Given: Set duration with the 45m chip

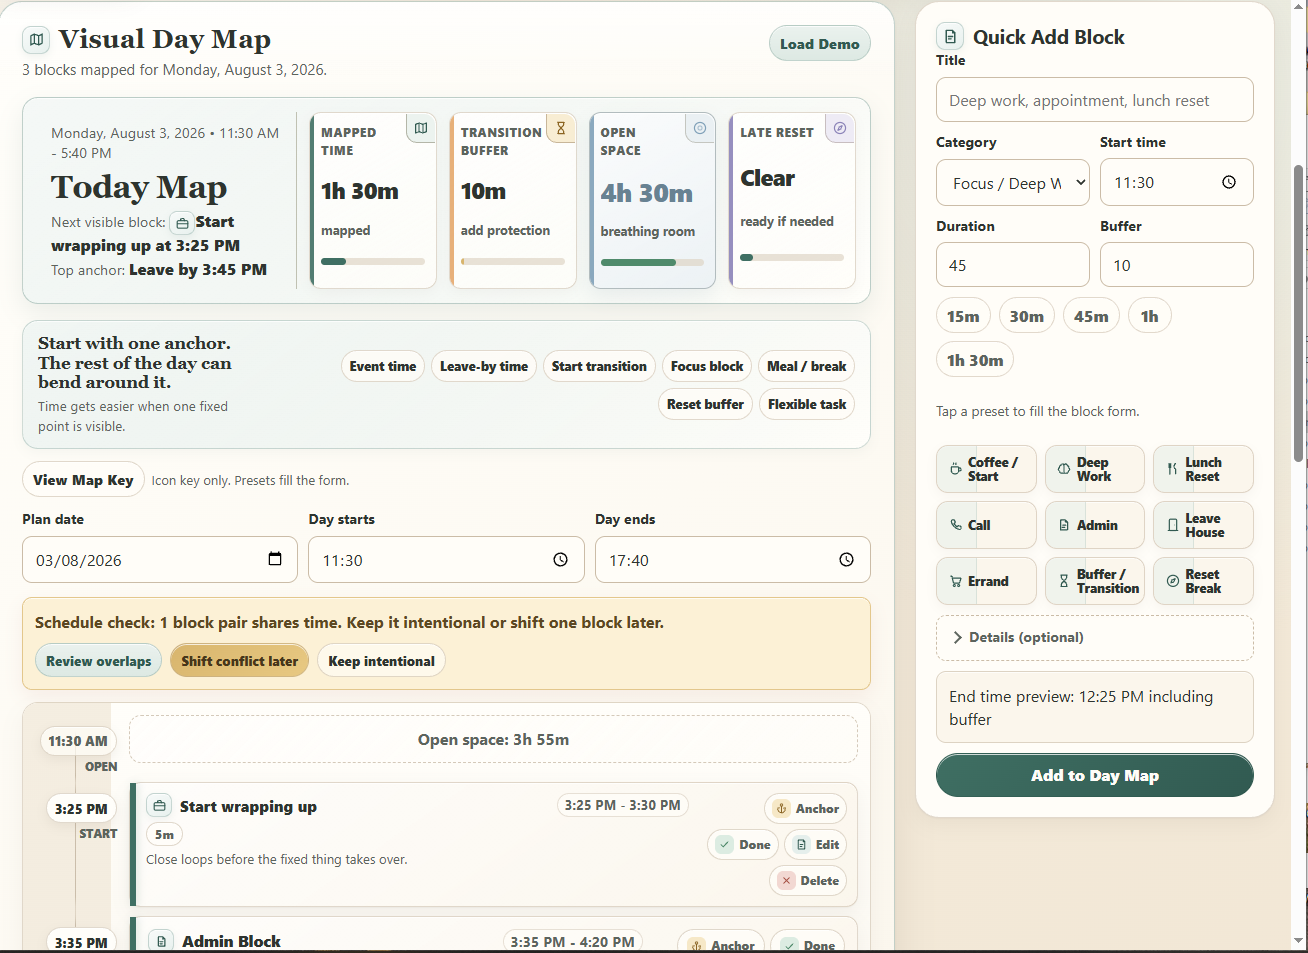Looking at the screenshot, I should 1091,316.
